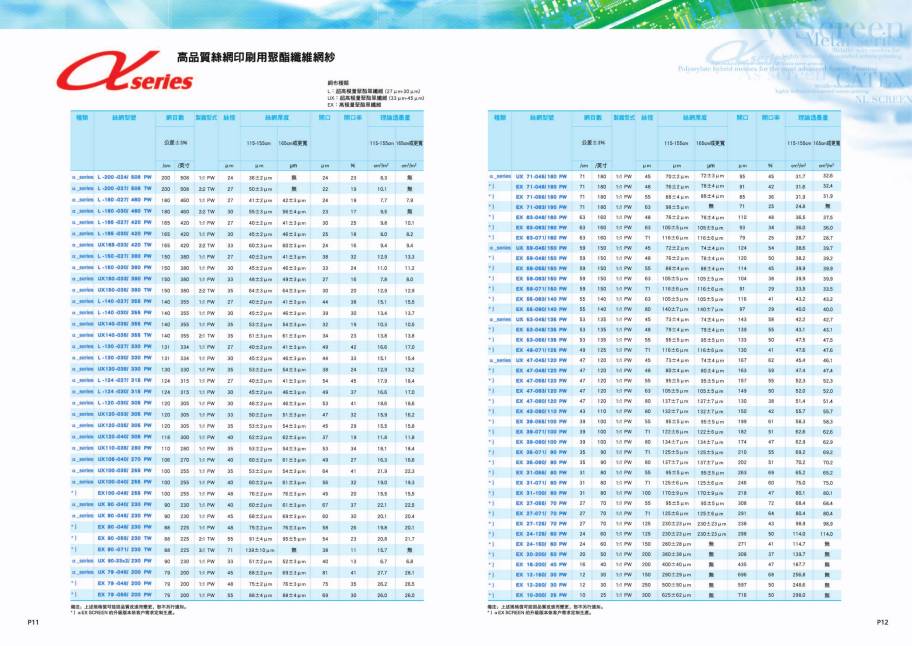Select the heading '高品質絲網印刷用聚酯纖維網紗'
This screenshot has width=912, height=646.
[x=256, y=57]
